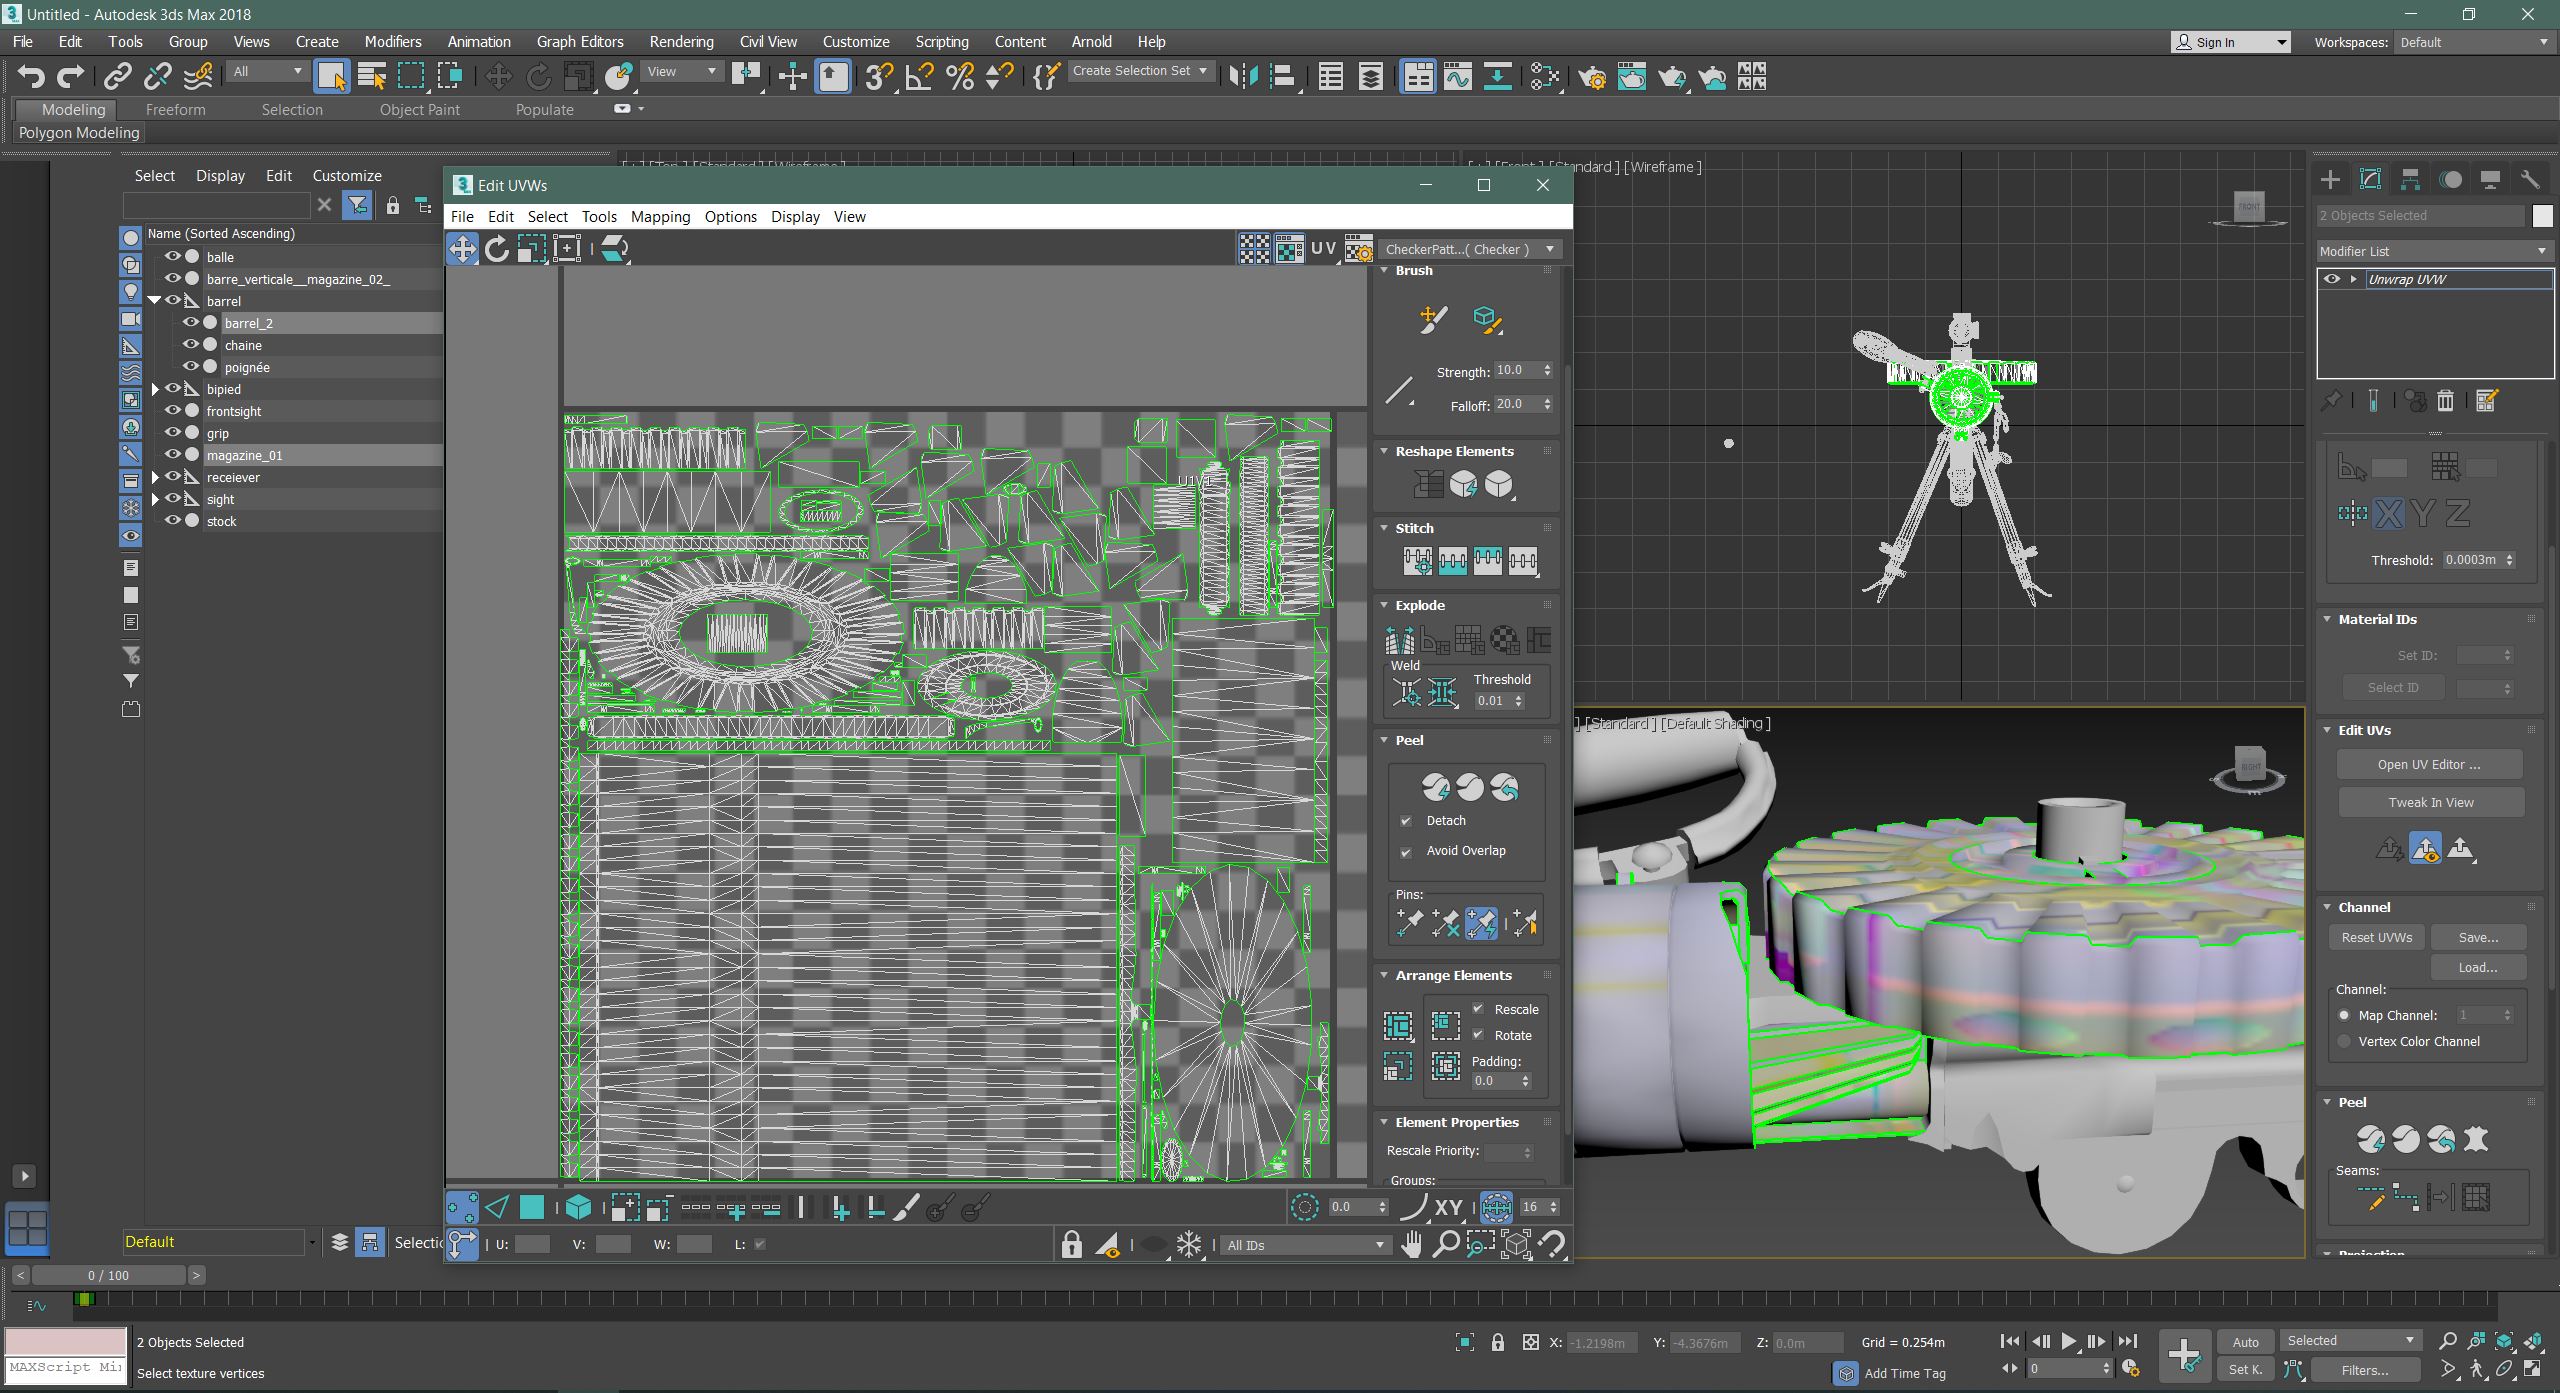Uncheck the Detach option in the Peel rollout

1408,820
